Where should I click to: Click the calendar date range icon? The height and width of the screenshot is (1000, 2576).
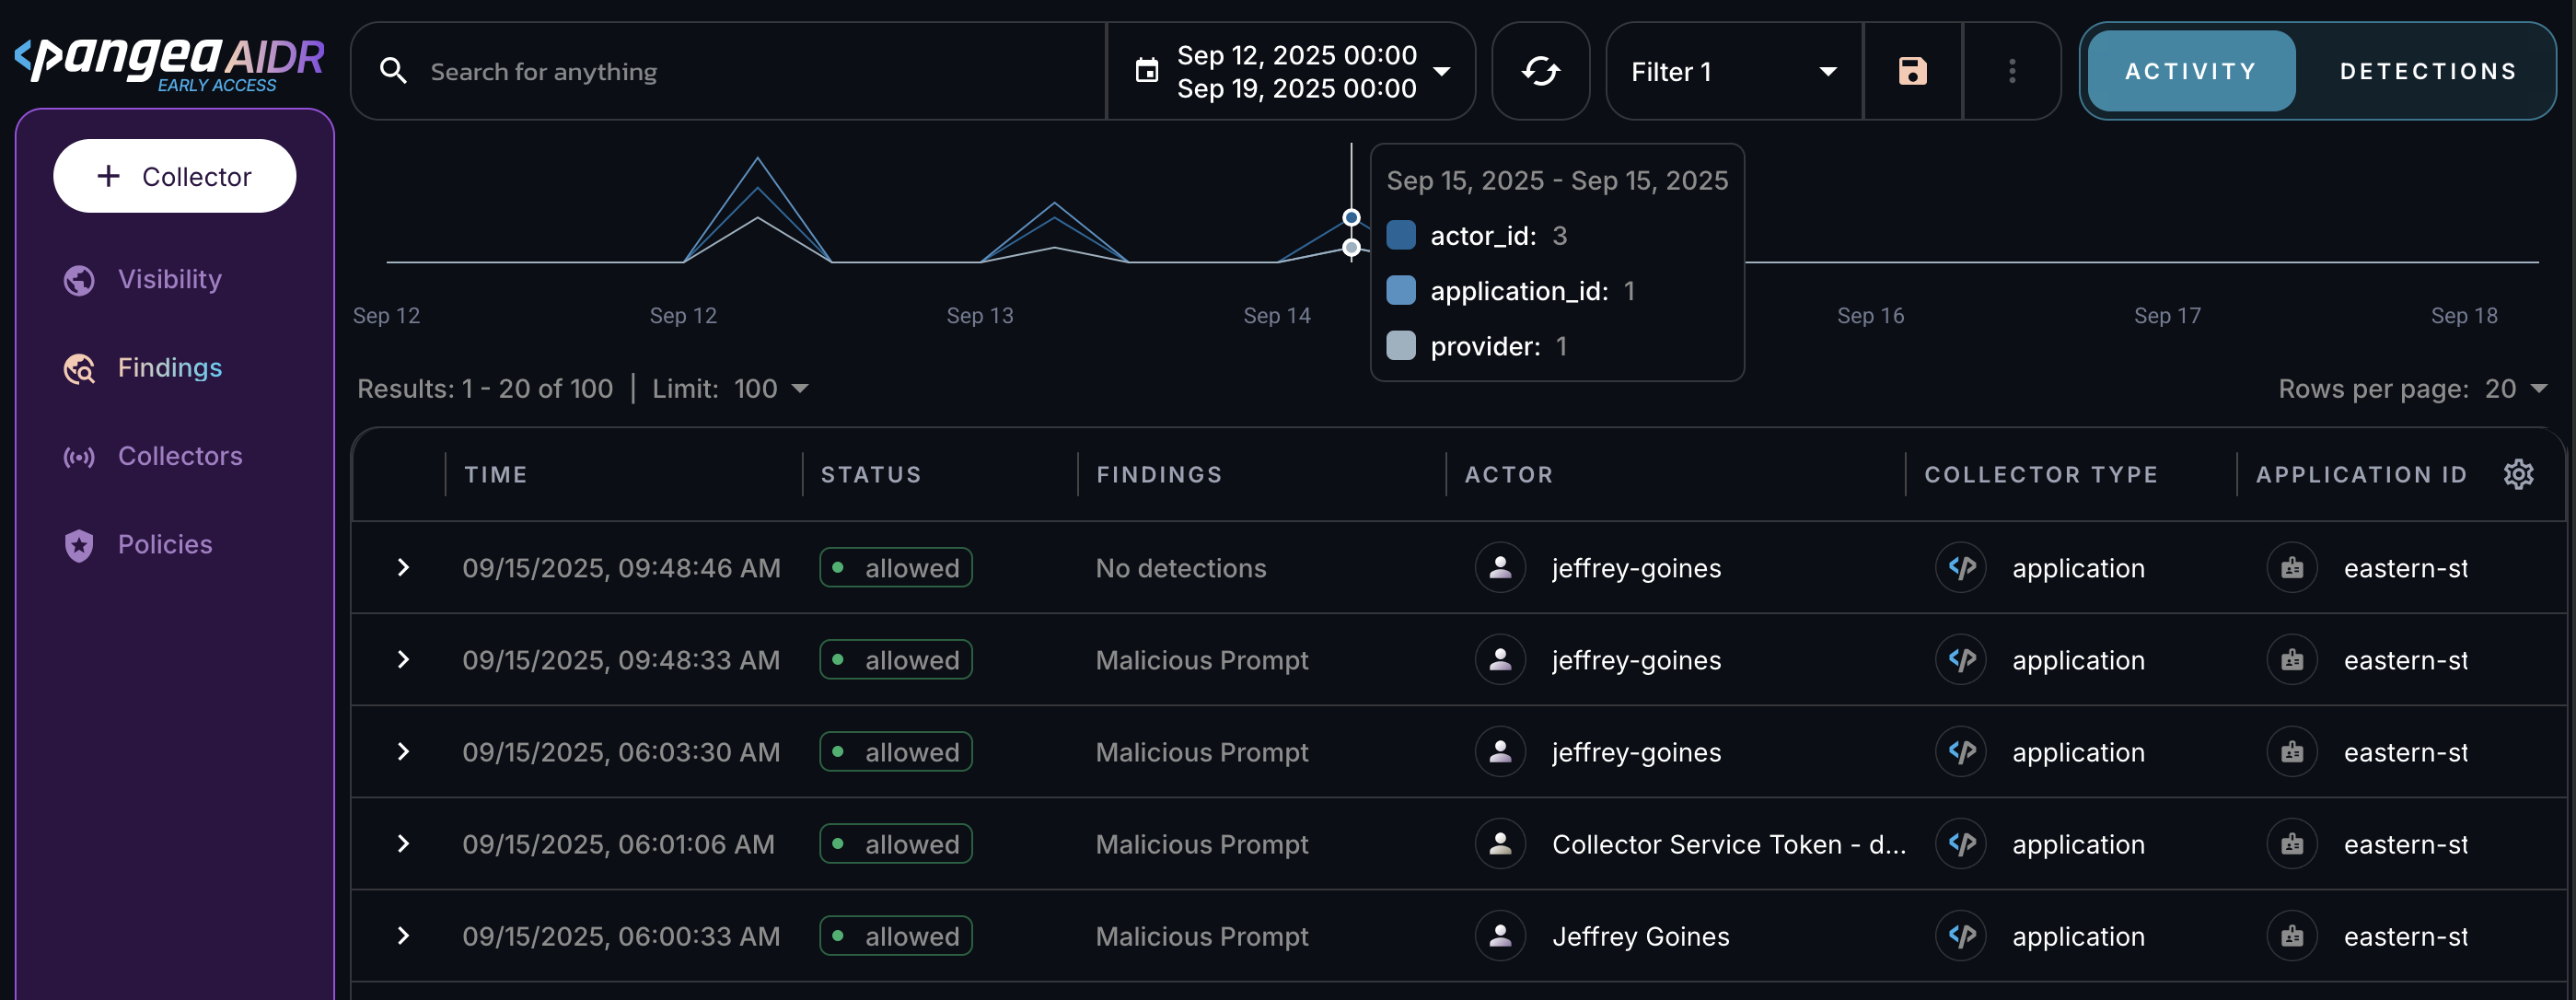point(1147,71)
